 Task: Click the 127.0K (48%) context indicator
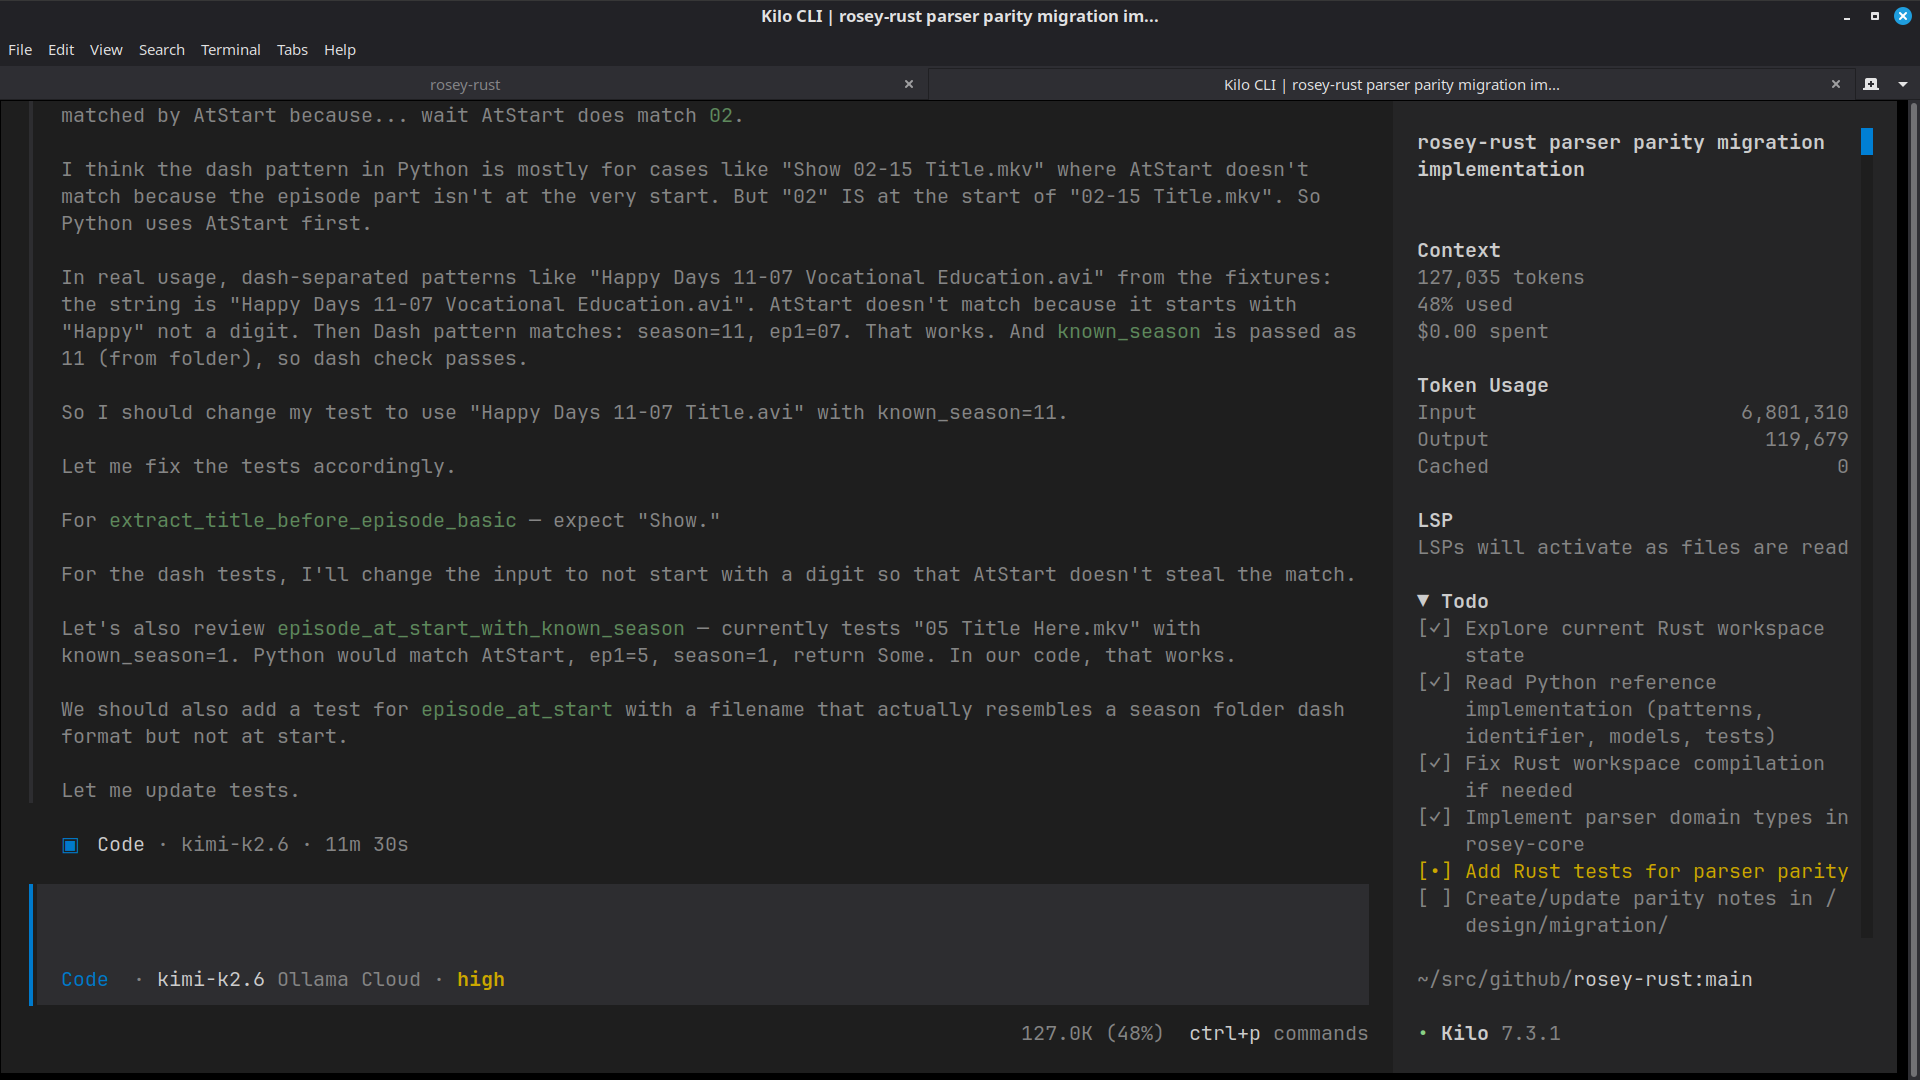pos(1092,1034)
